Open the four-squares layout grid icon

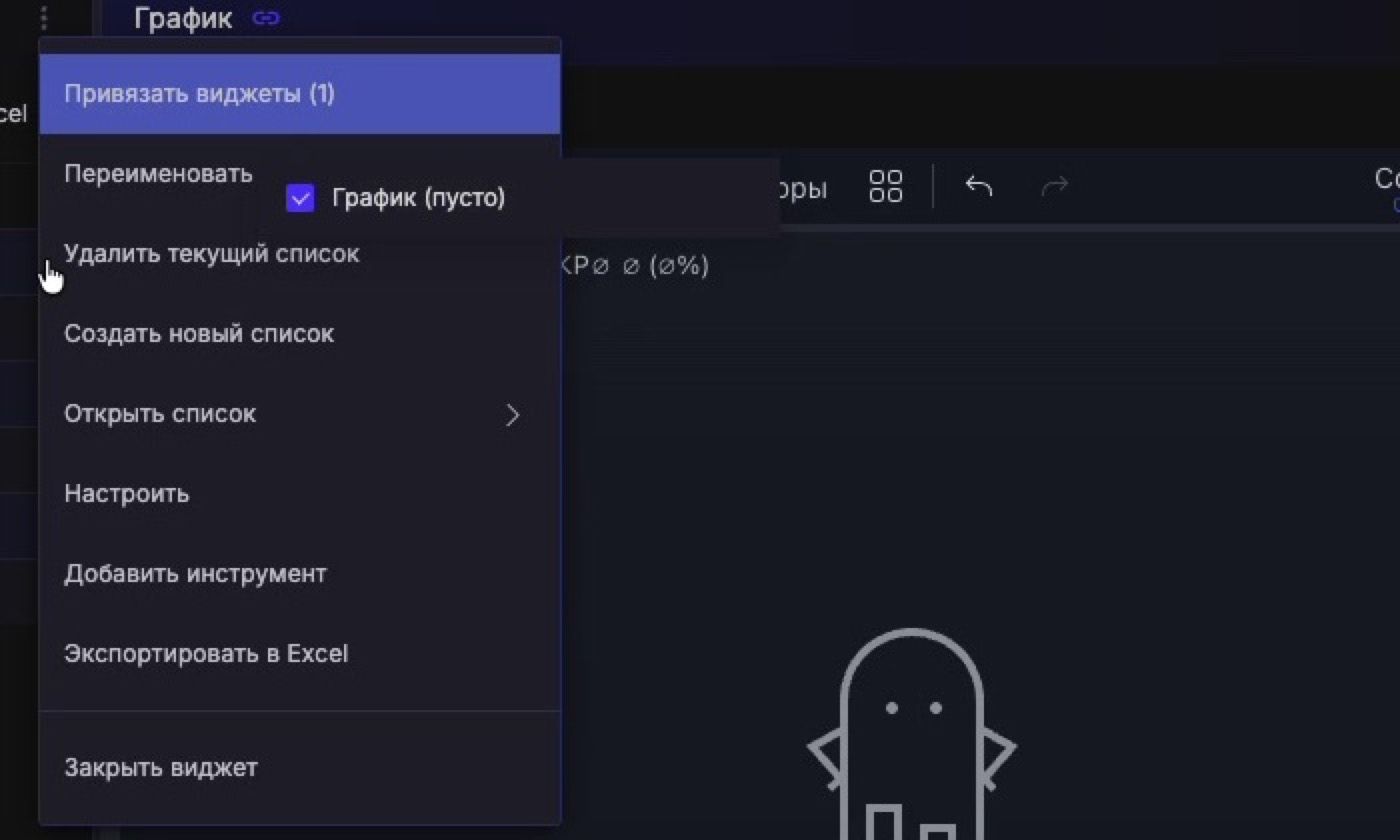[886, 186]
